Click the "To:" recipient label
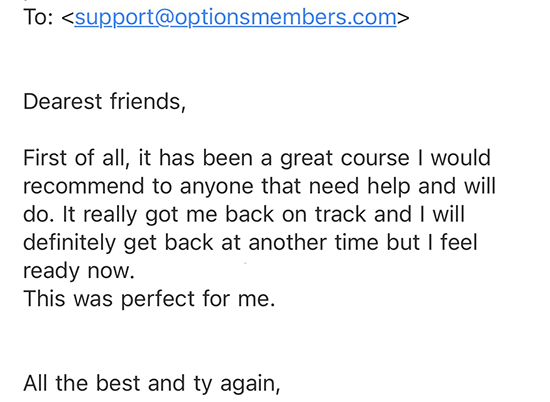 point(38,17)
